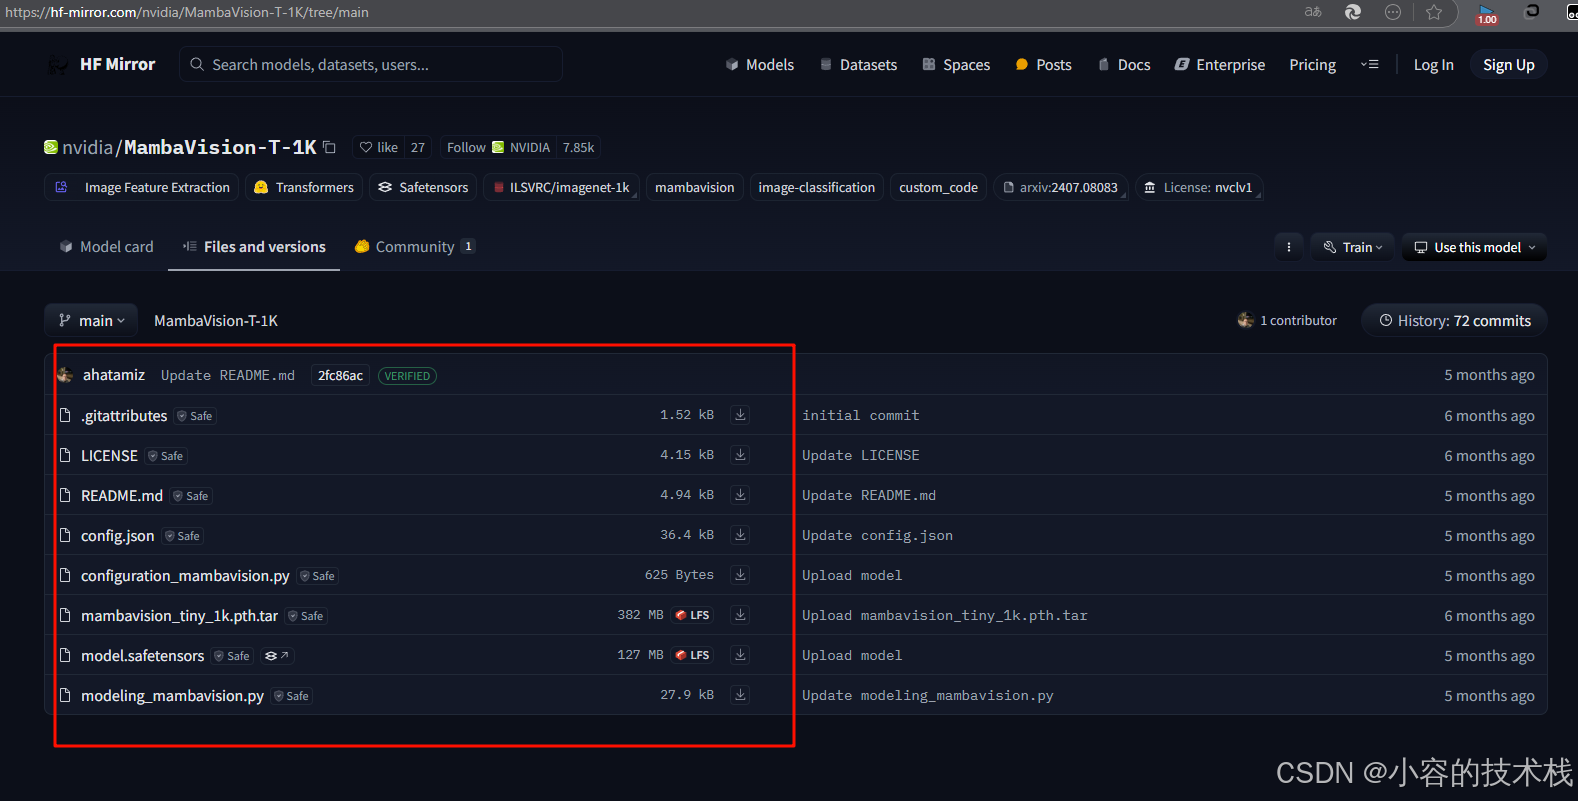Click the contributor avatar icon
The height and width of the screenshot is (801, 1578).
click(1246, 320)
